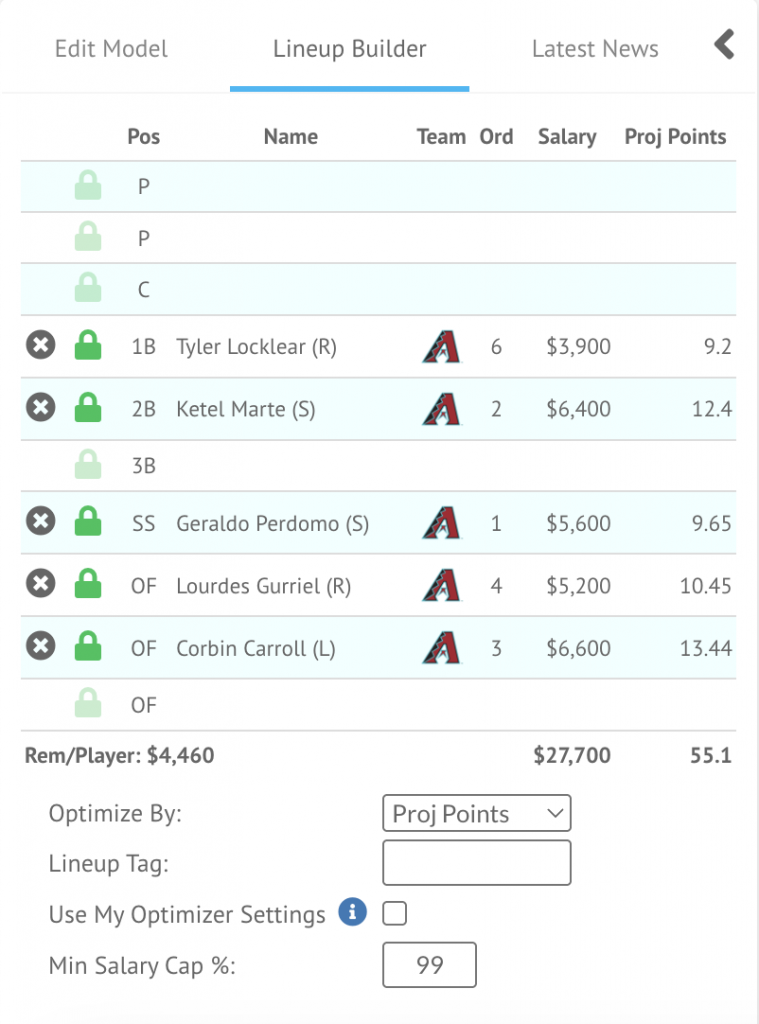
Task: Remove Corbin Carroll from the lineup
Action: tap(40, 647)
